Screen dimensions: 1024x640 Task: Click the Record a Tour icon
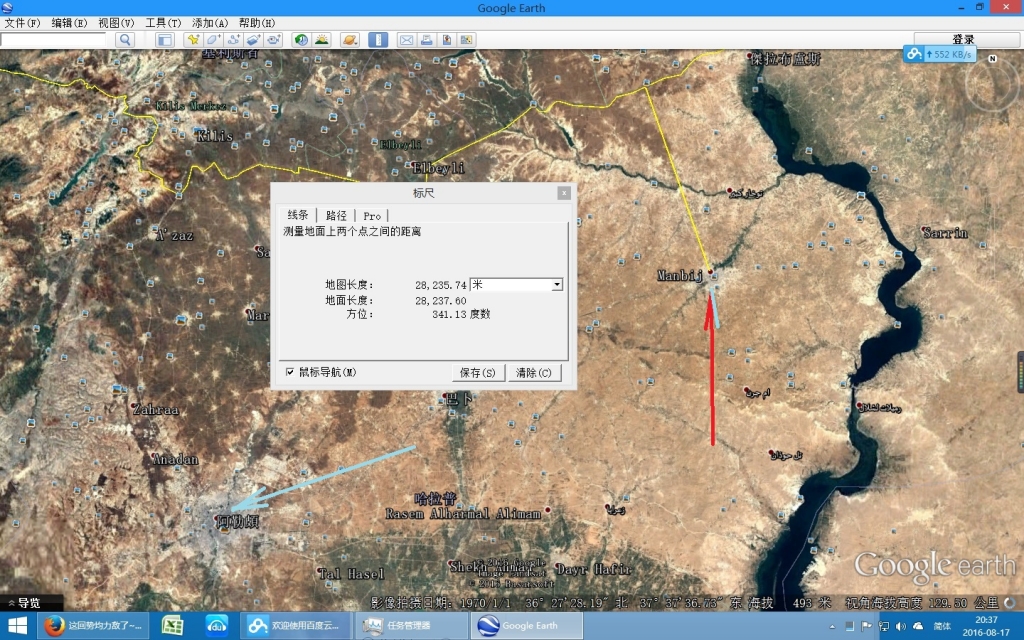pos(273,40)
